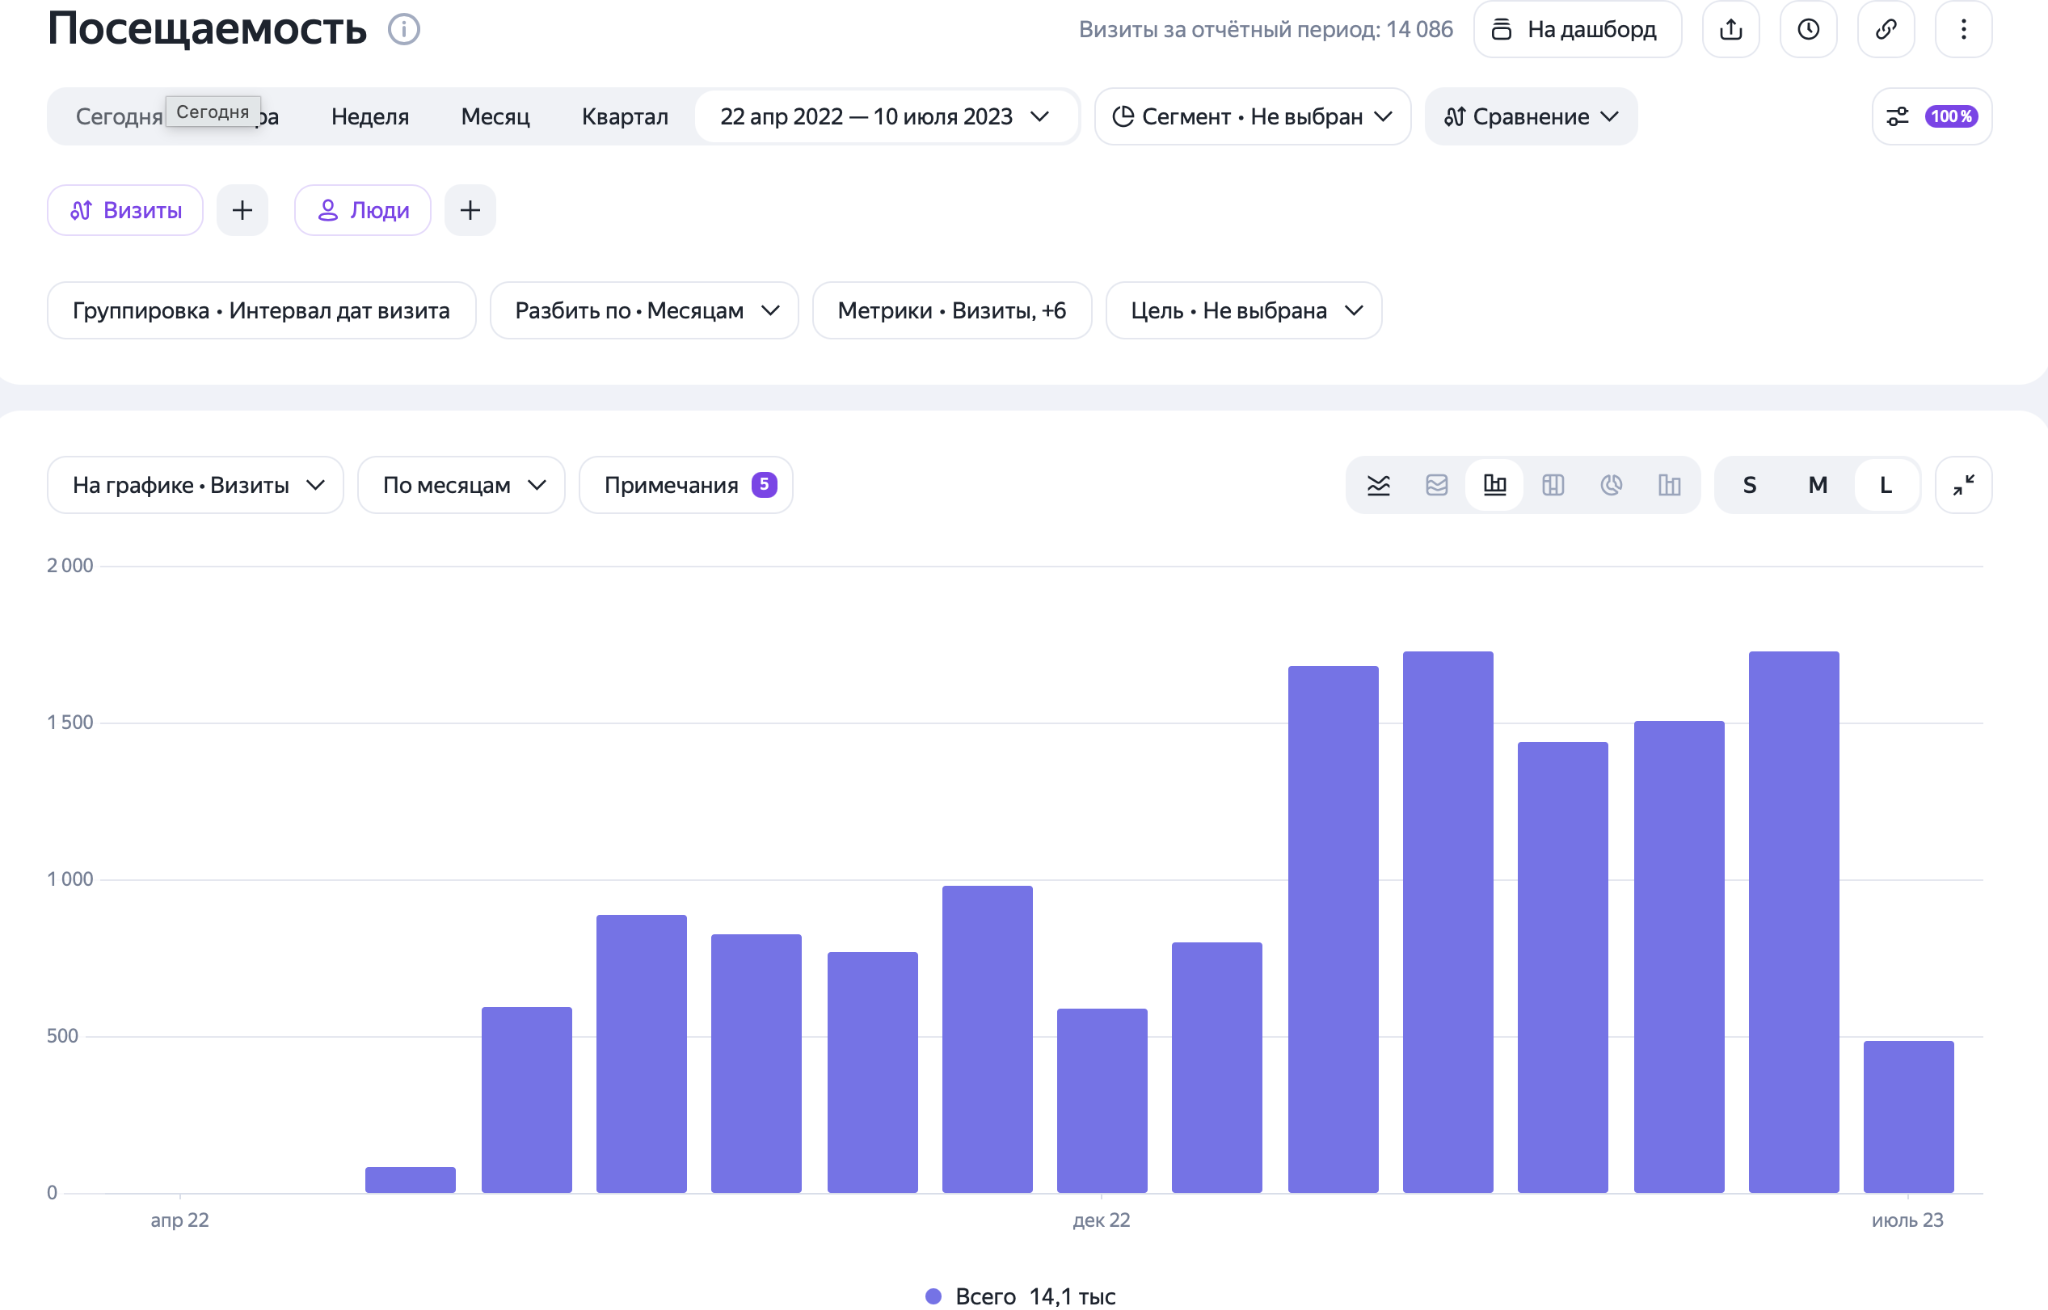Click the export/share upload icon
This screenshot has width=2048, height=1310.
click(1731, 29)
